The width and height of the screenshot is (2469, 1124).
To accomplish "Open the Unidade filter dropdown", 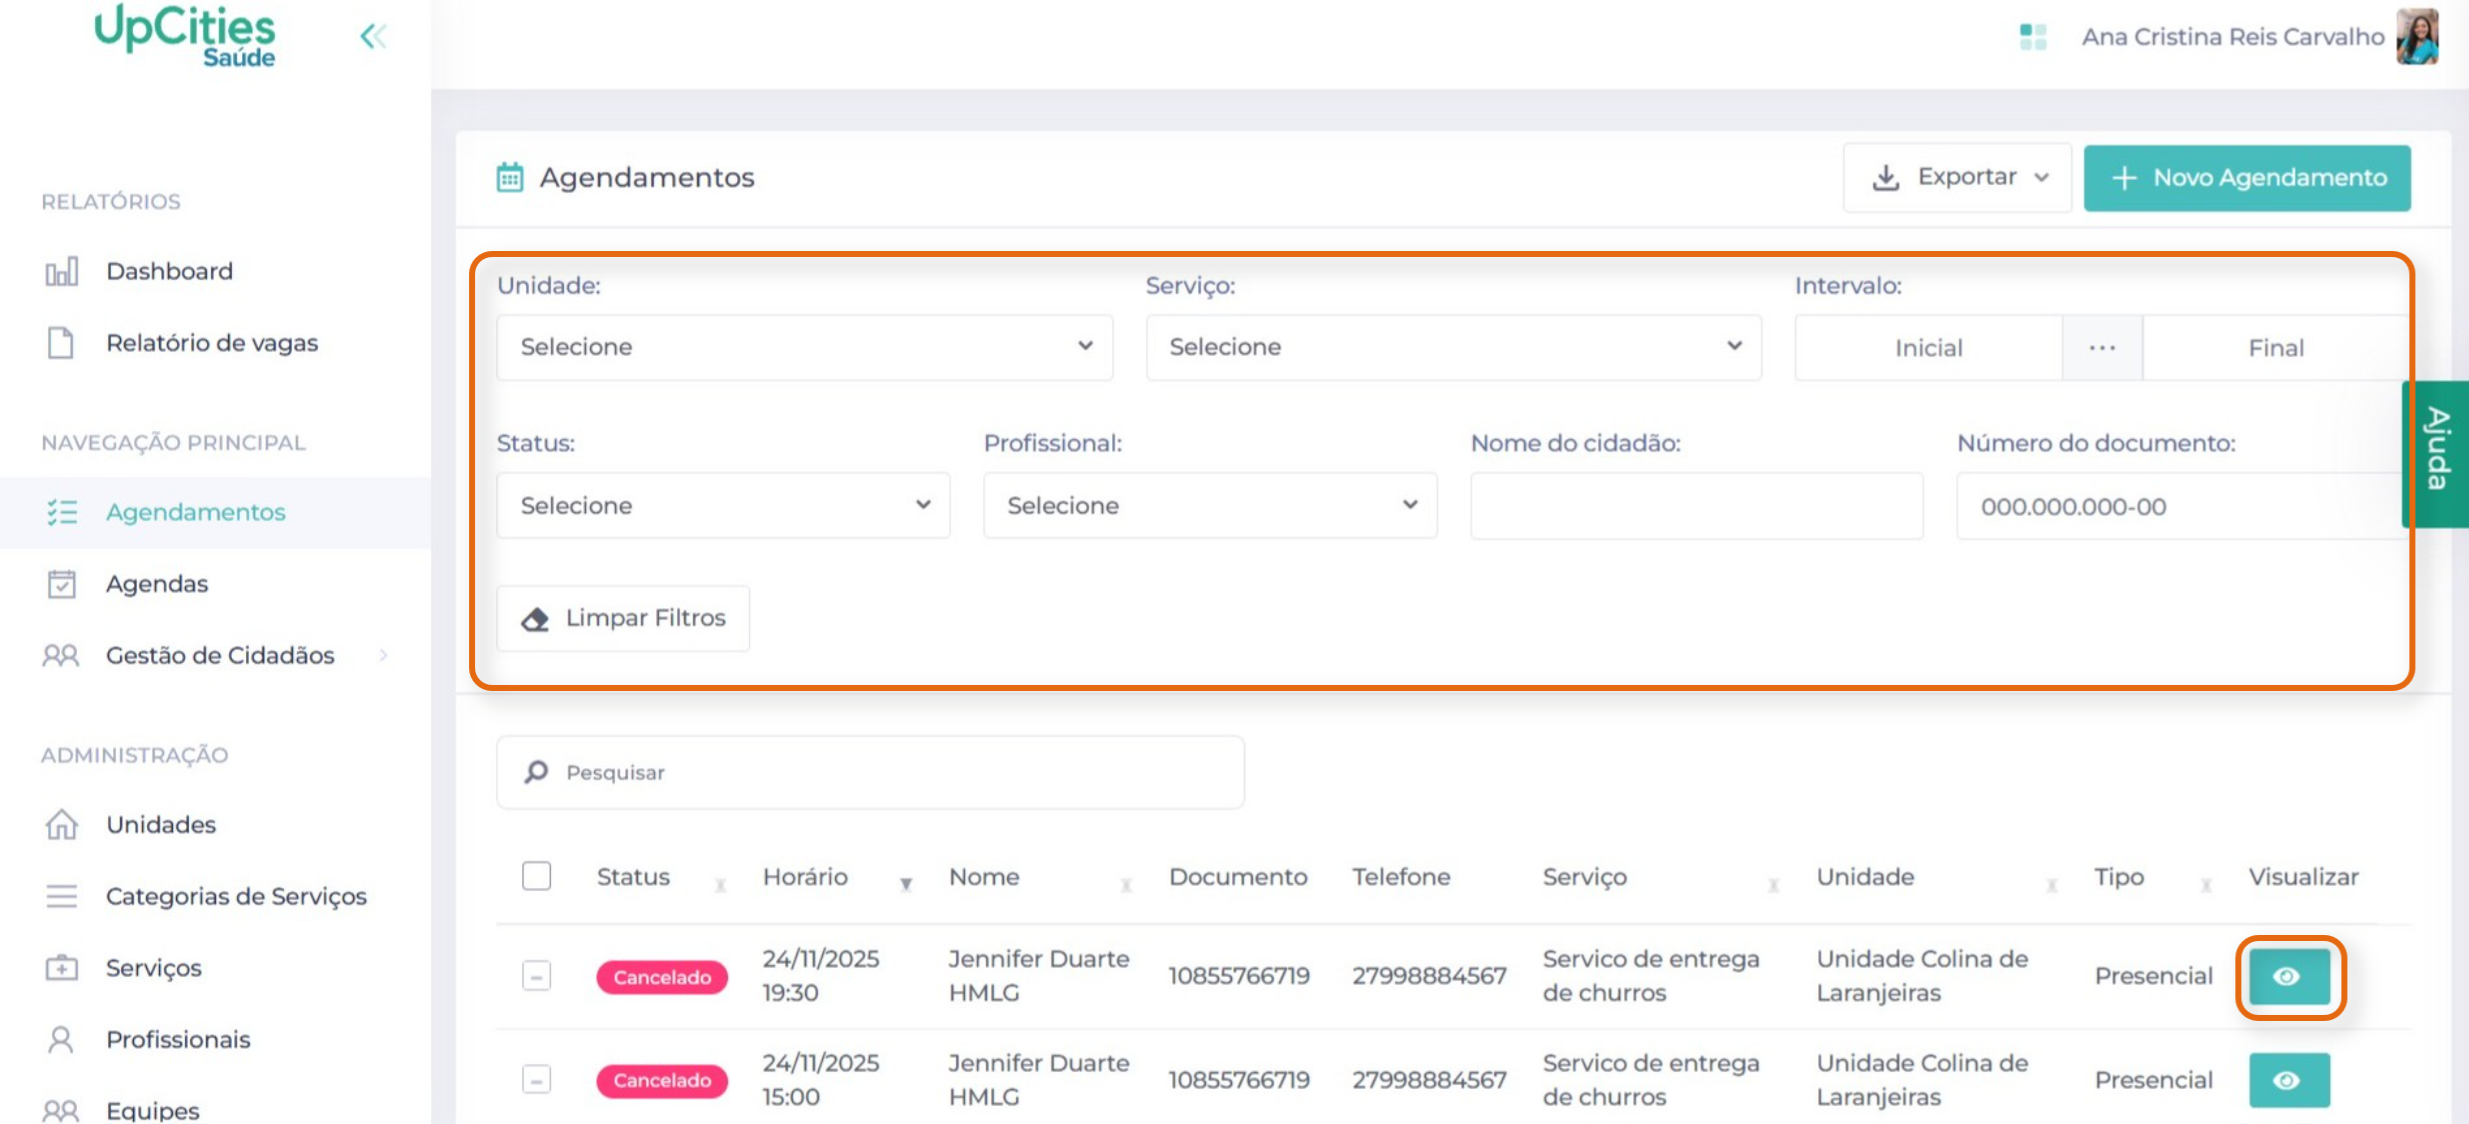I will (804, 347).
